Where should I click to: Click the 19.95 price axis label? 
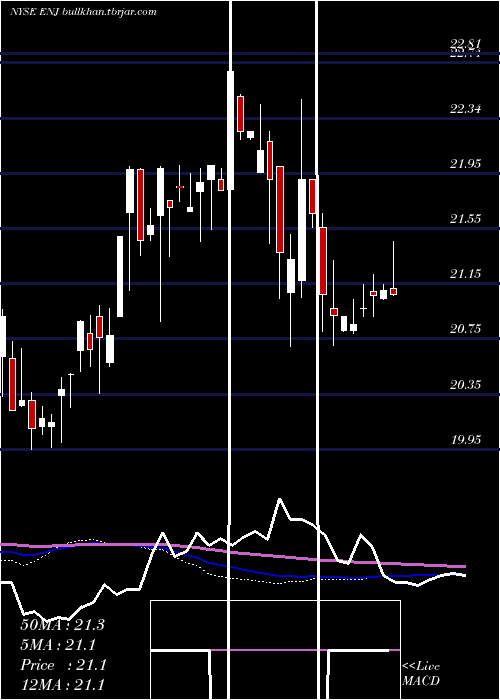[x=465, y=440]
